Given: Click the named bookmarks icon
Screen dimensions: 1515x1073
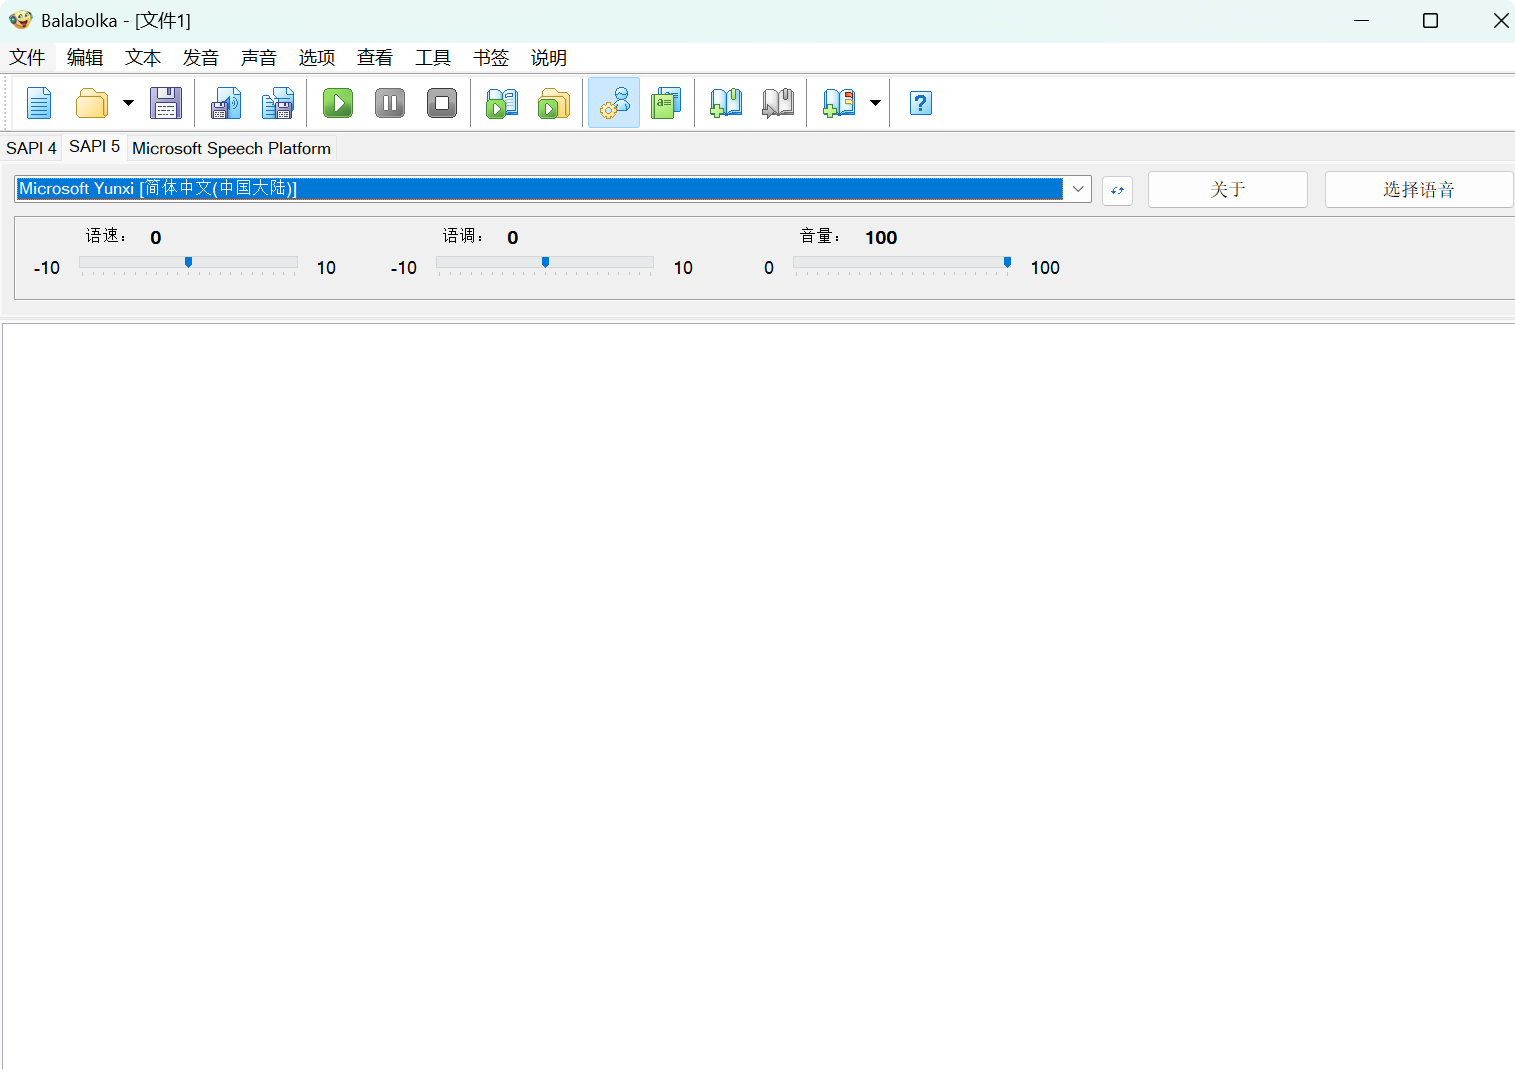Looking at the screenshot, I should coord(838,103).
